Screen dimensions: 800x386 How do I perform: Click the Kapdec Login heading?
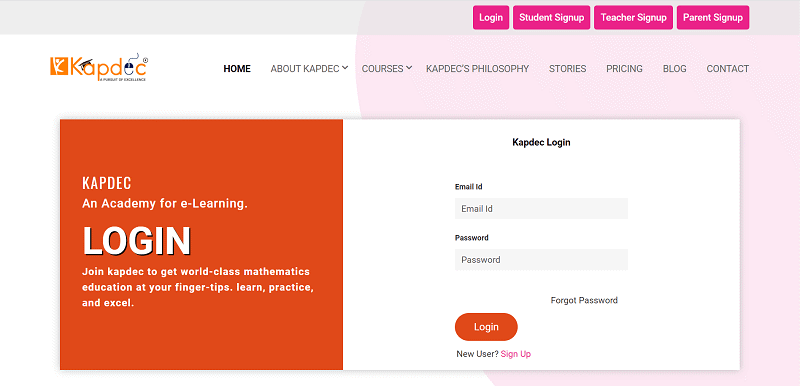click(x=541, y=142)
